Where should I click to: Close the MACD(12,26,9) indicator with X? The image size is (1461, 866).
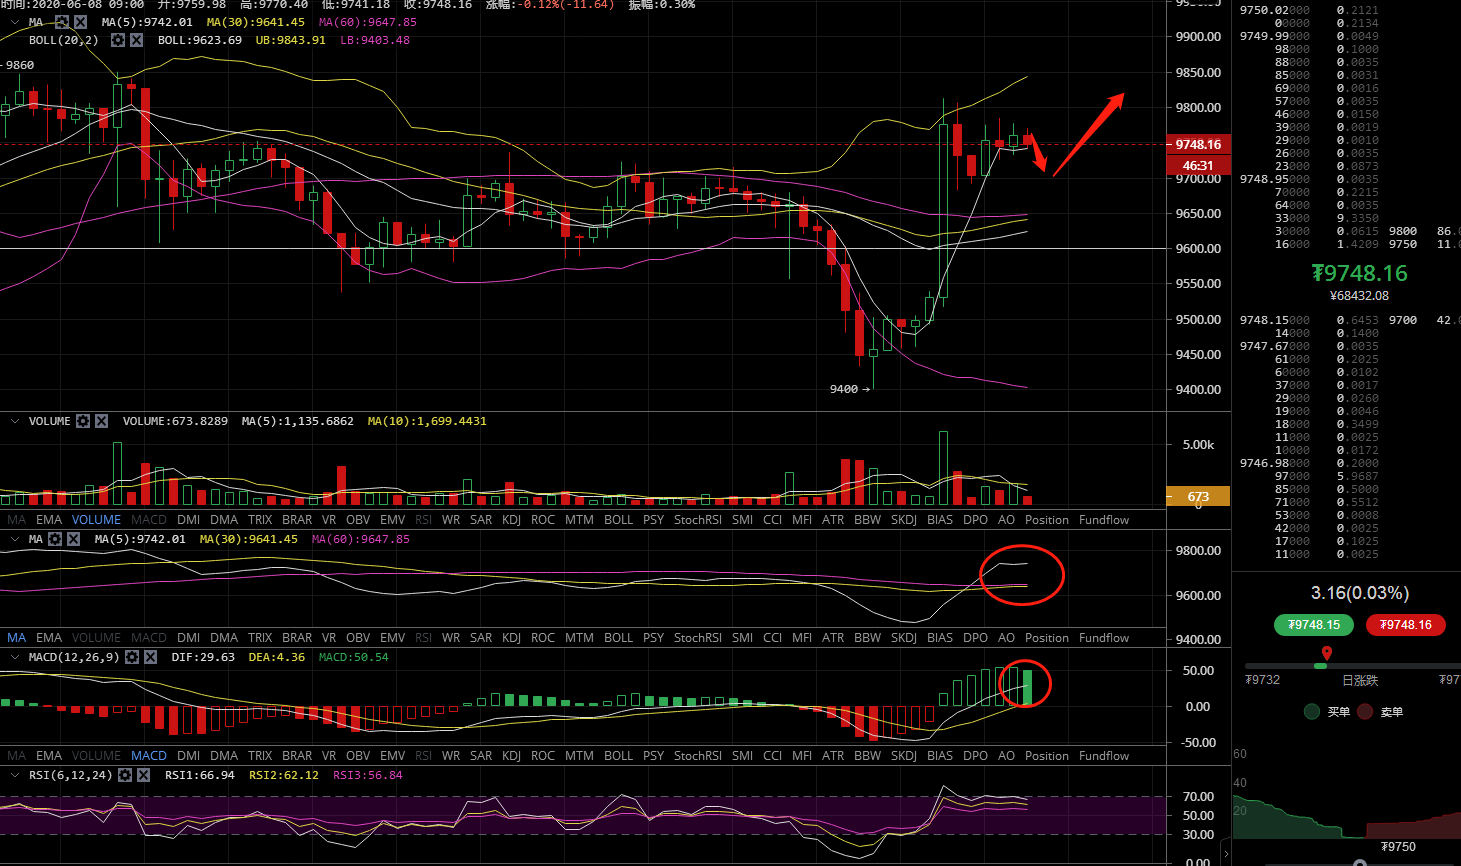coord(150,657)
